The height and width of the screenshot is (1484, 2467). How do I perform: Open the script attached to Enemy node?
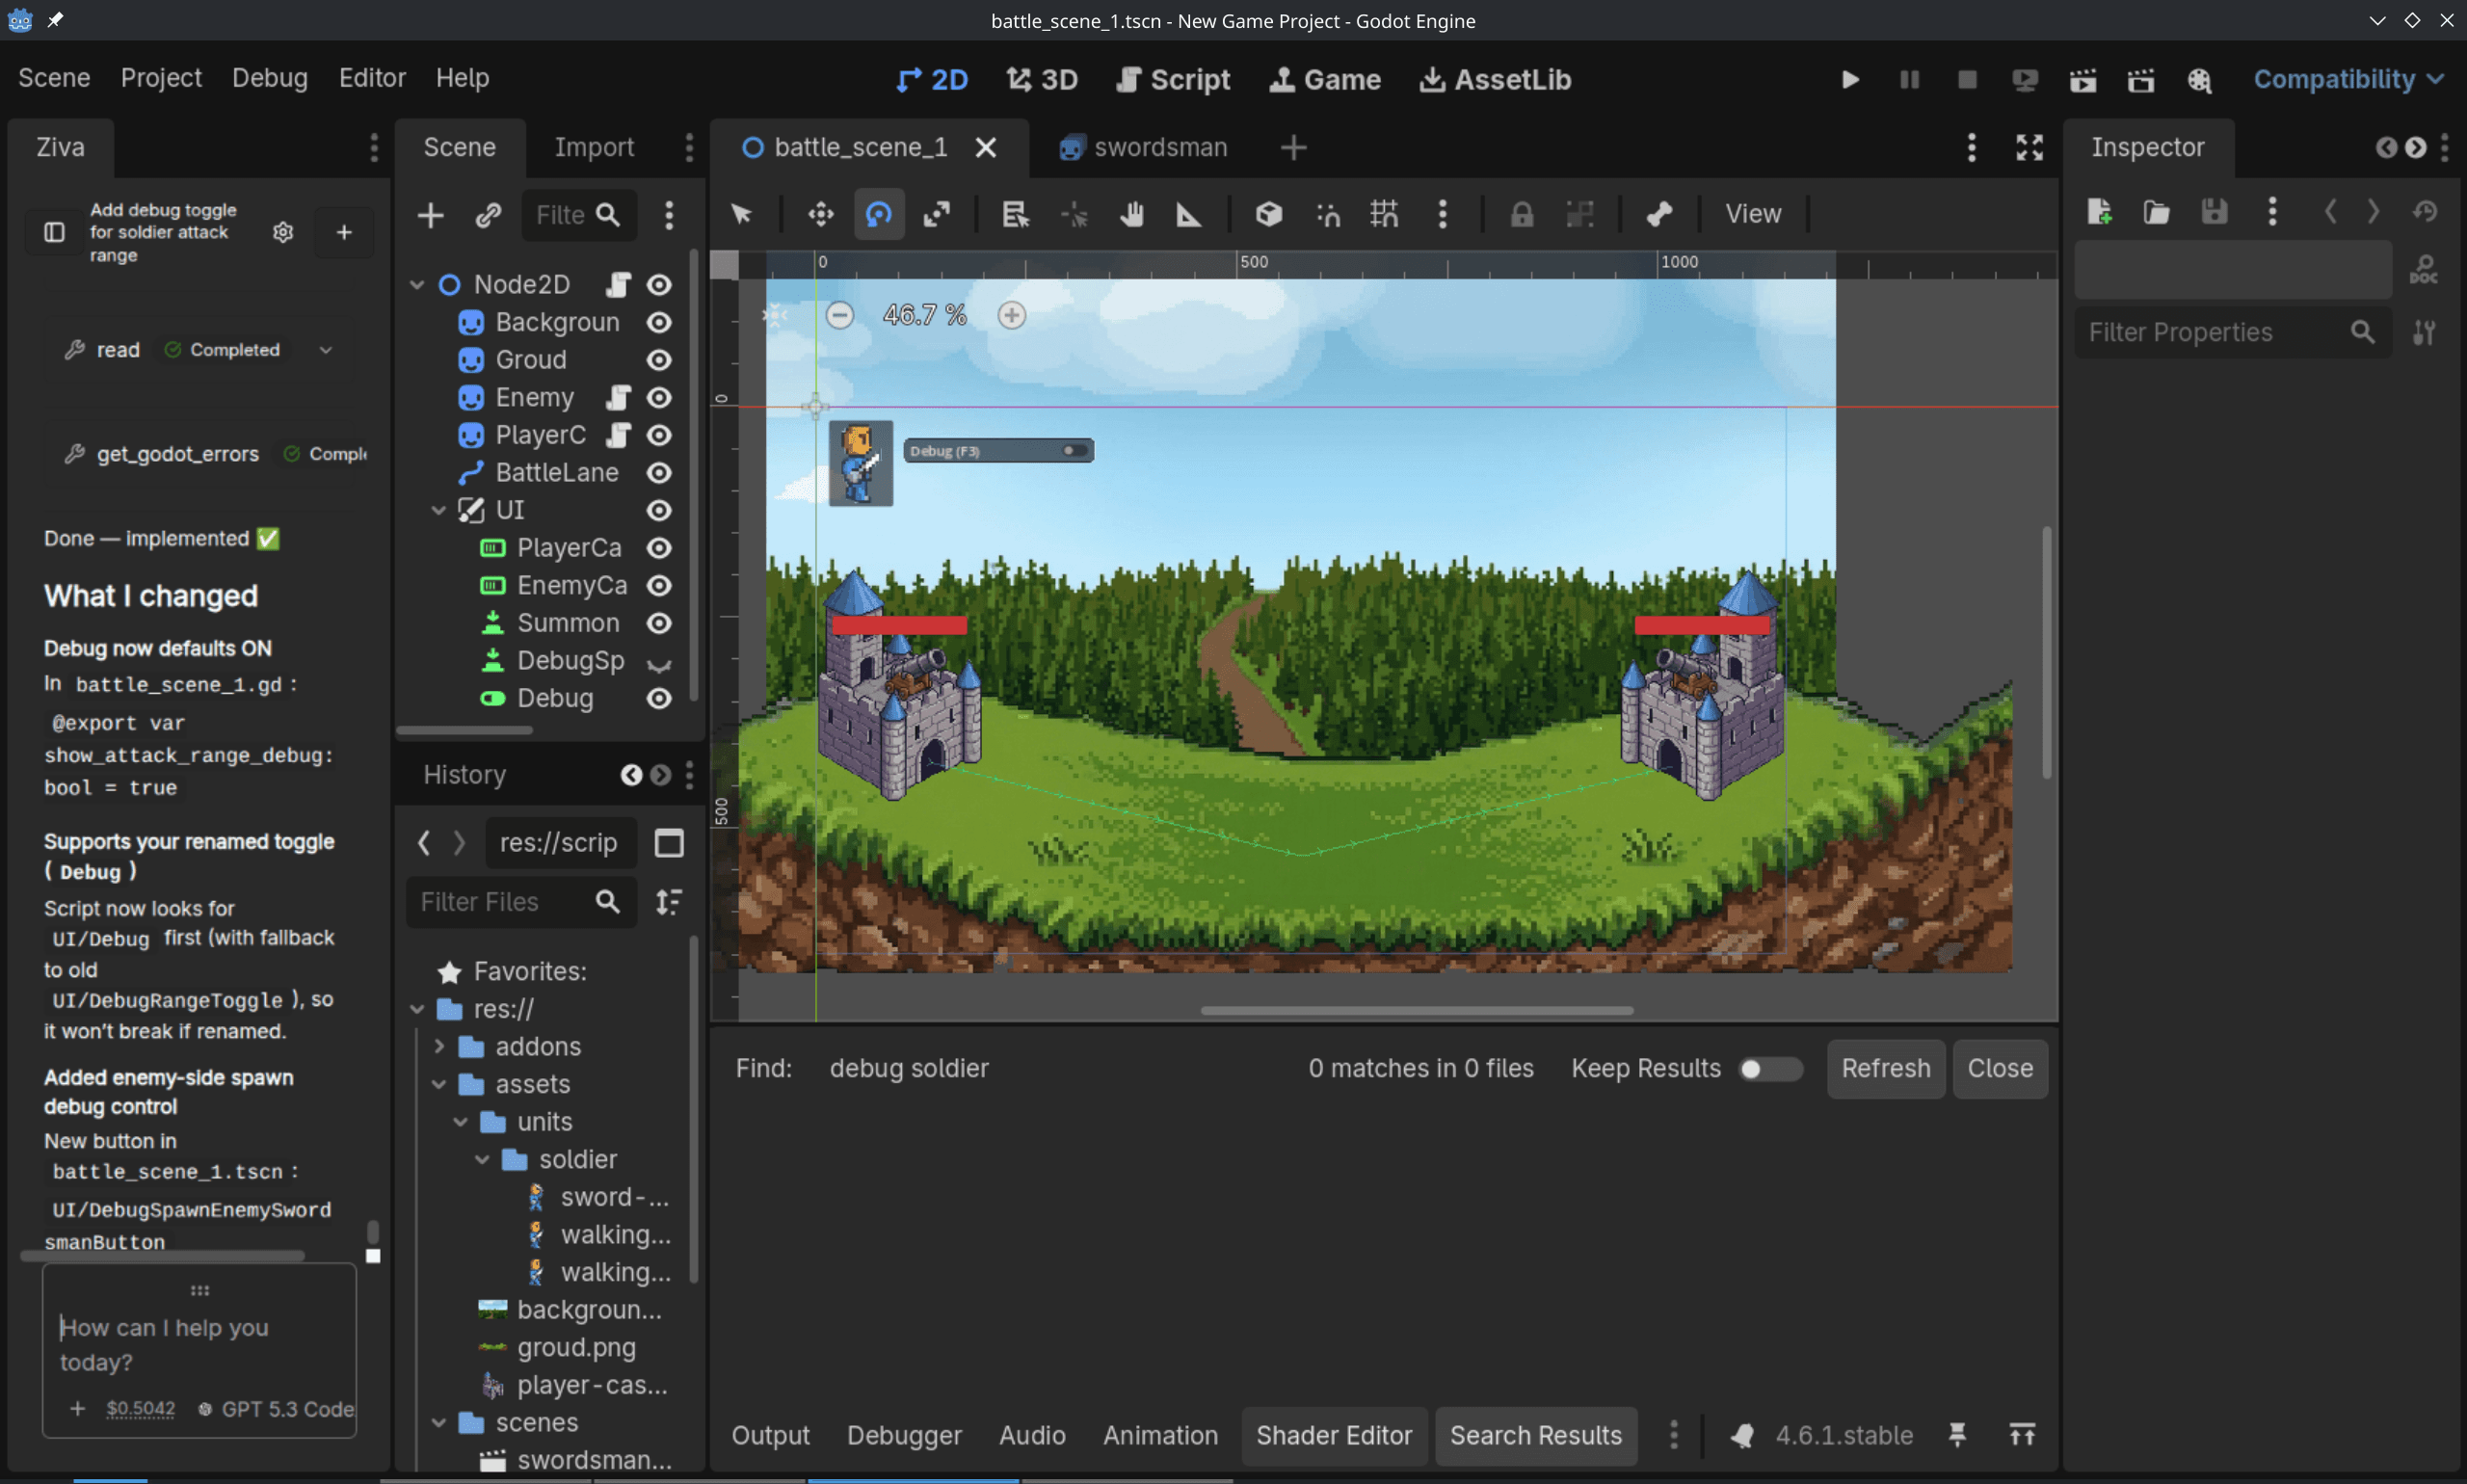point(619,398)
